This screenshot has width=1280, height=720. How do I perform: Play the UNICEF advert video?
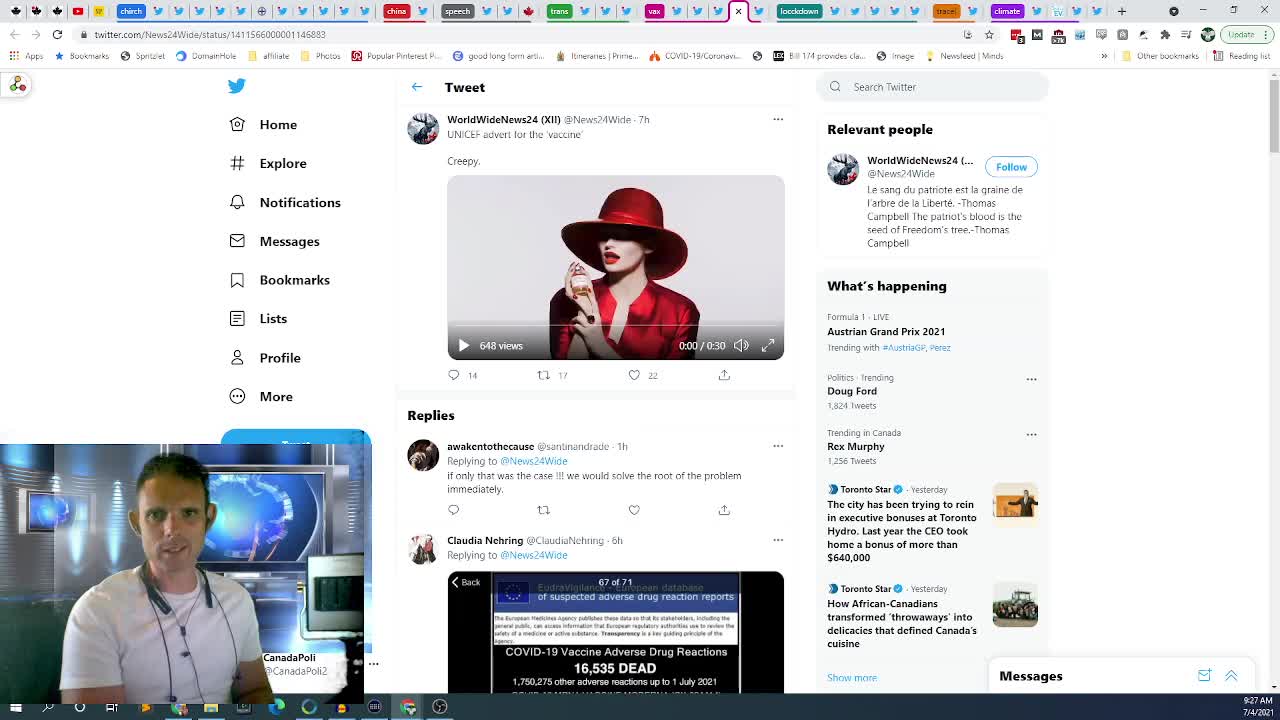pos(464,345)
